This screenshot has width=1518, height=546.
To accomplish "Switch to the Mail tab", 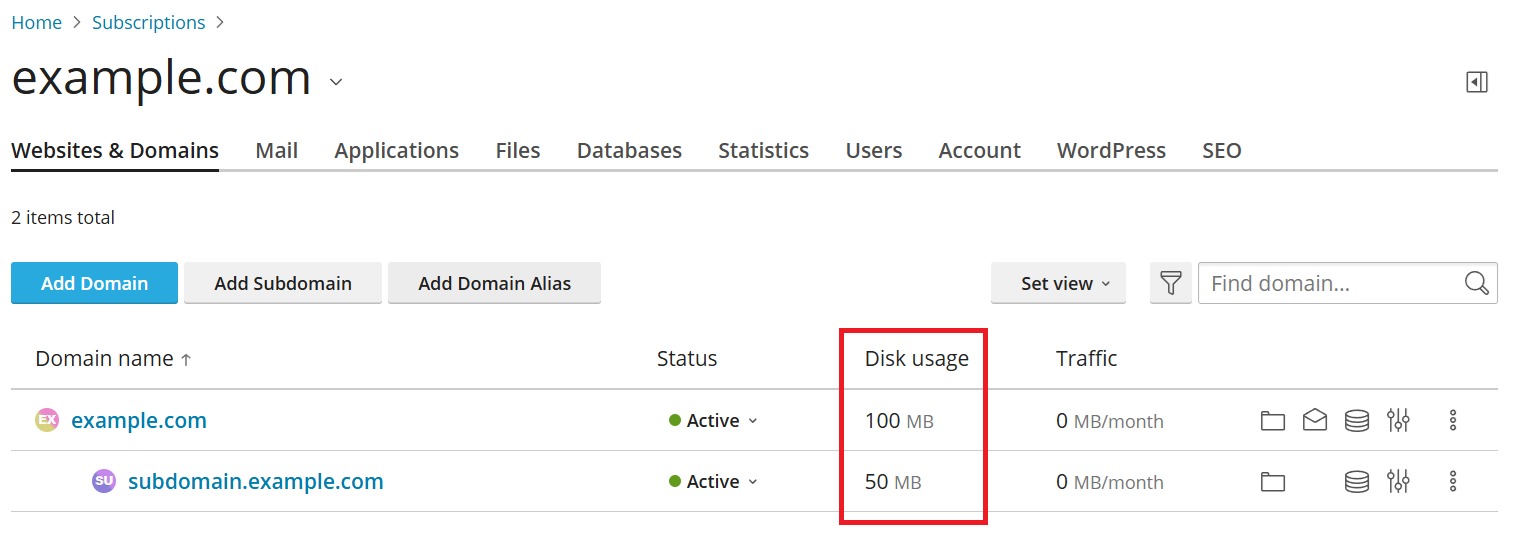I will (x=277, y=151).
